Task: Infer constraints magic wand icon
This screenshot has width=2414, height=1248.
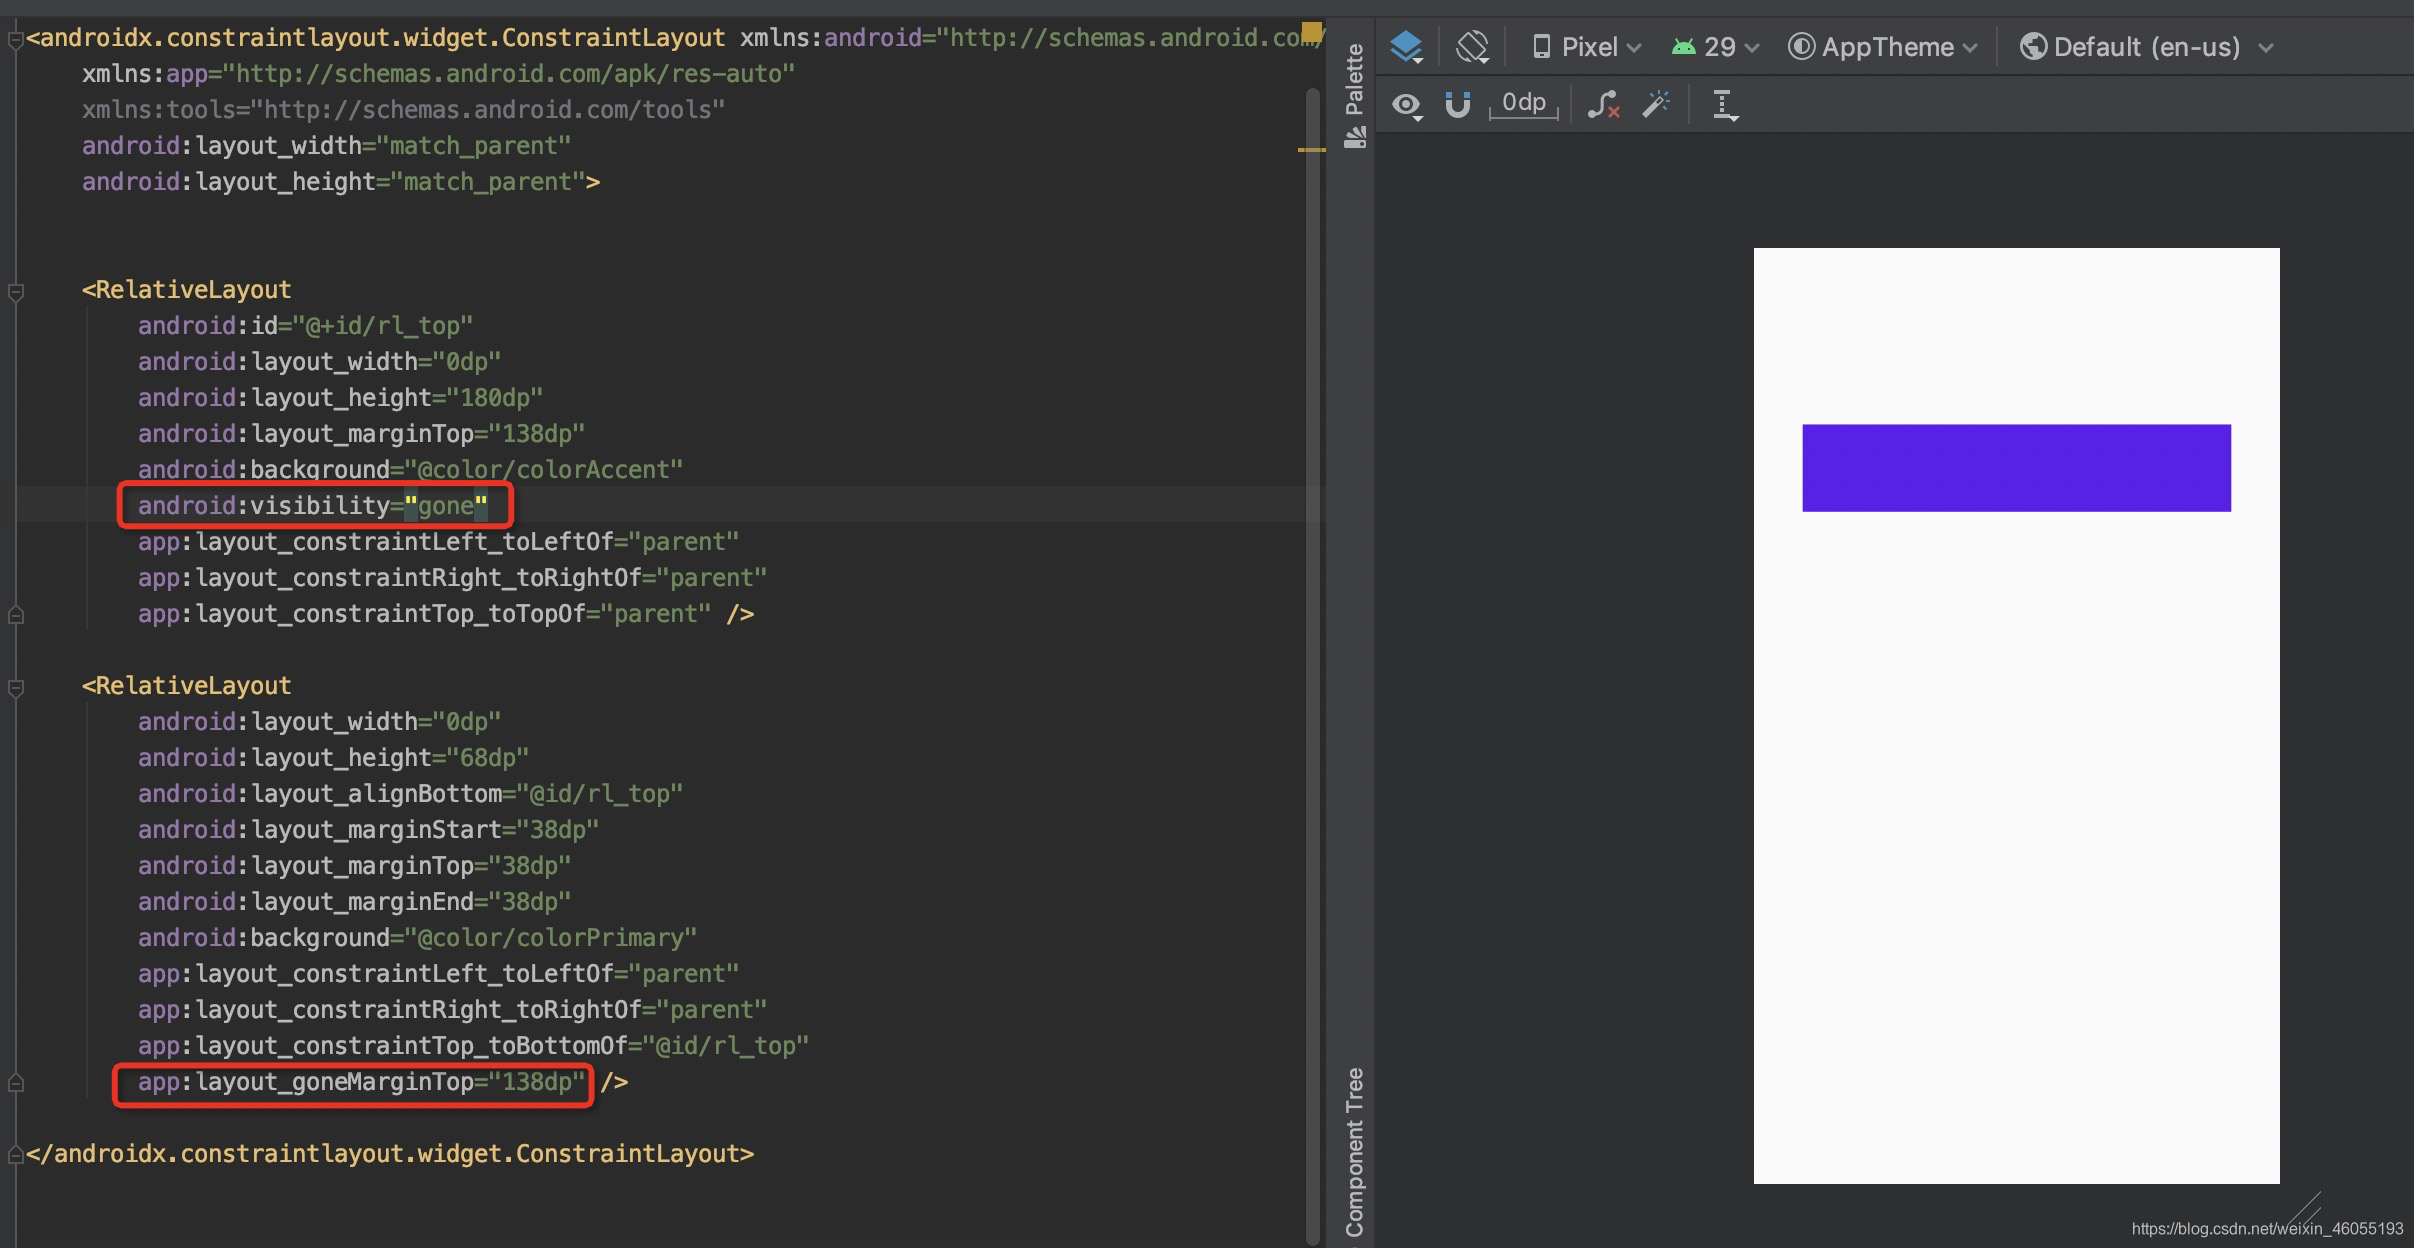Action: pyautogui.click(x=1656, y=104)
